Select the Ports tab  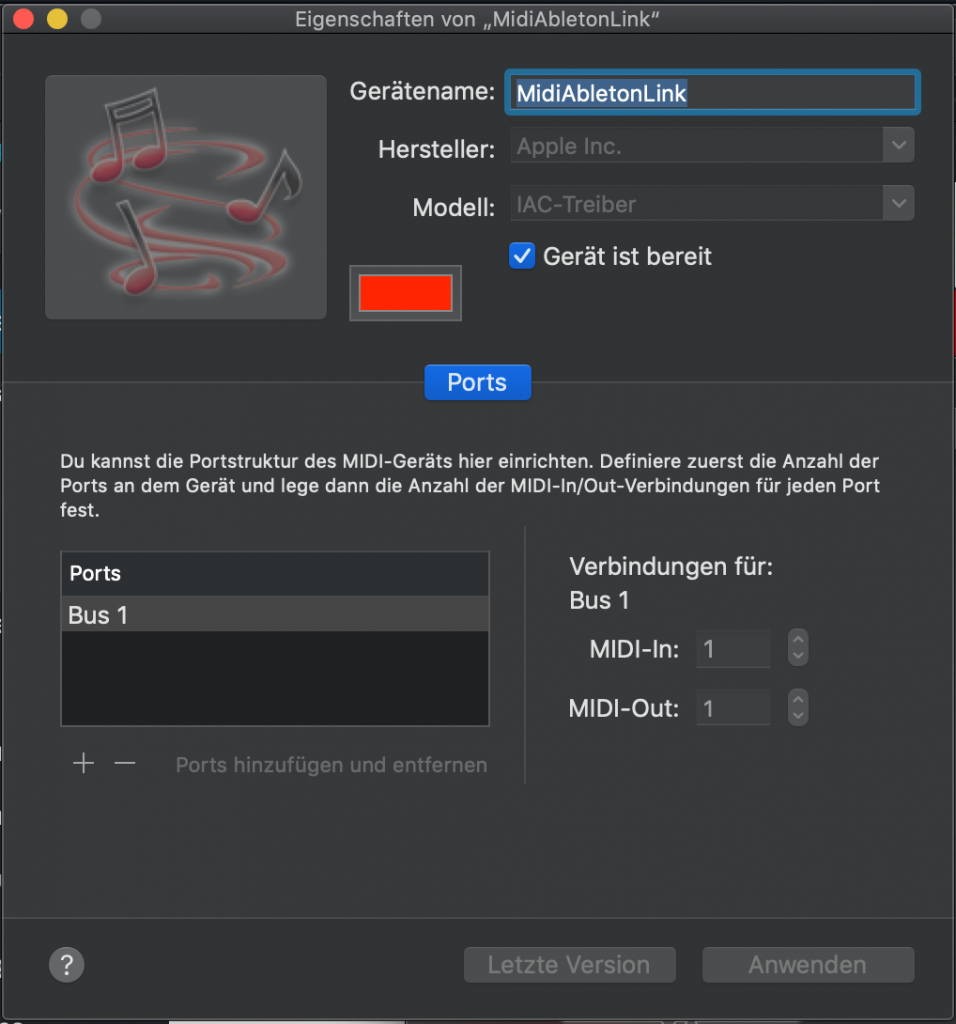click(477, 382)
